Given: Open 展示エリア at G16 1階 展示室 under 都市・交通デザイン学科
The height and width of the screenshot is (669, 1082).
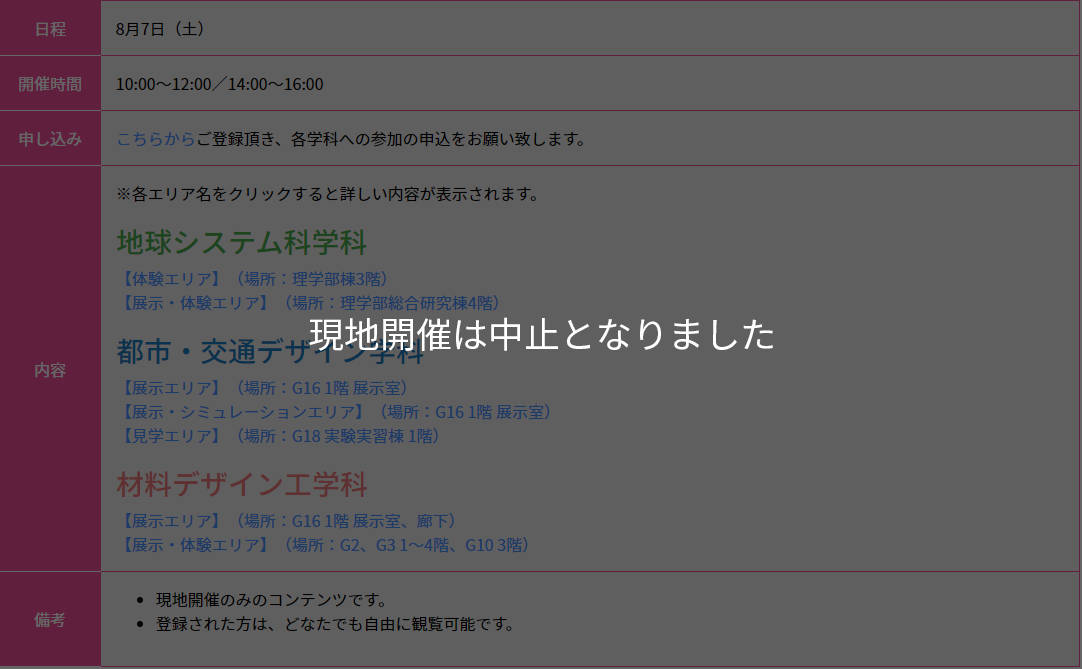Looking at the screenshot, I should pyautogui.click(x=262, y=387).
